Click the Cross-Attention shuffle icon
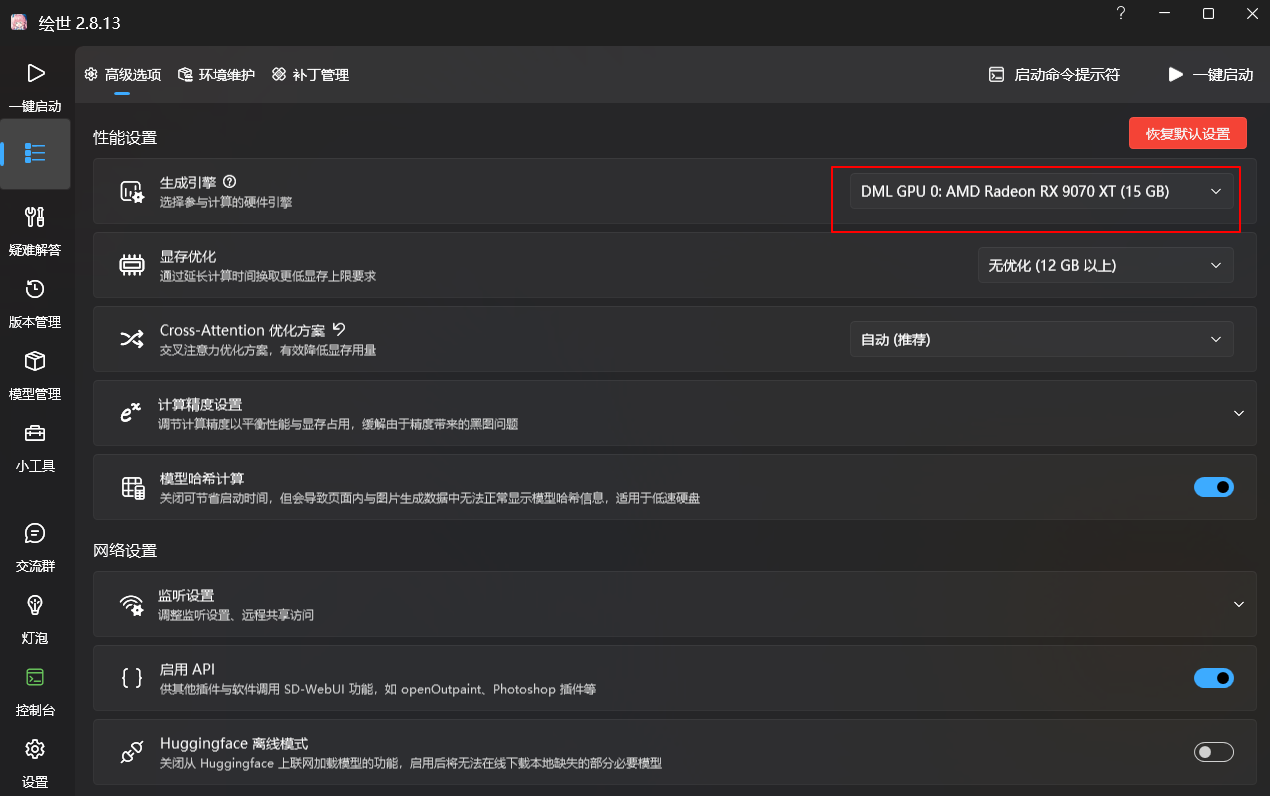Screen dimensions: 1270x796 [132, 339]
